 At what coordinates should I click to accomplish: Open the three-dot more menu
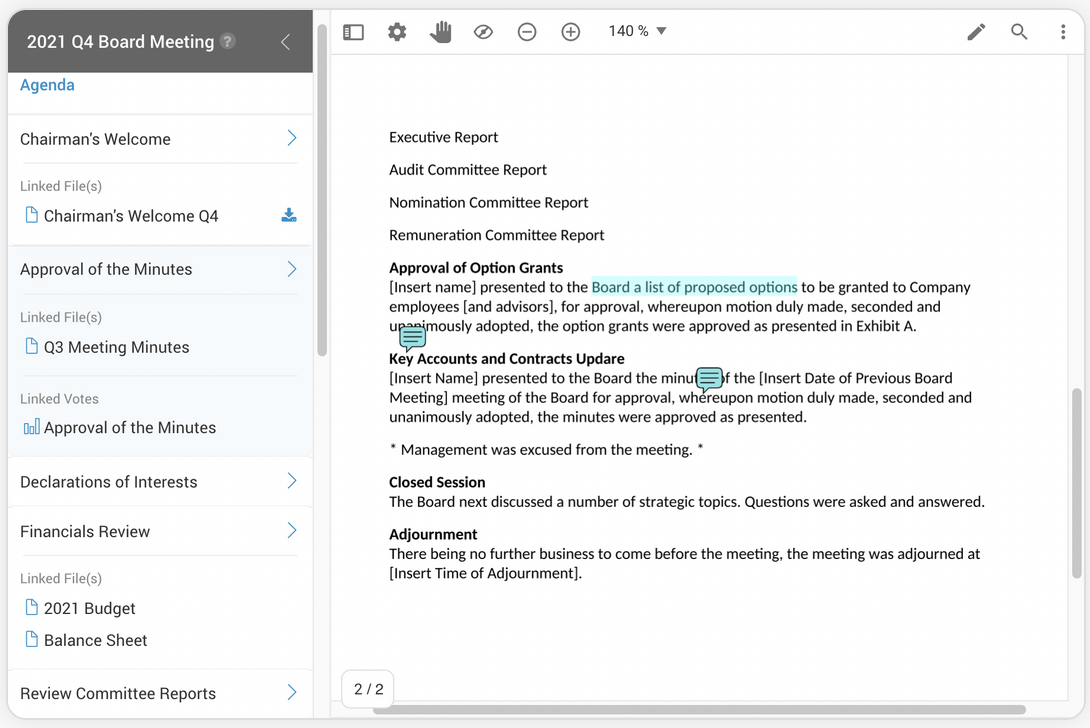[x=1063, y=32]
